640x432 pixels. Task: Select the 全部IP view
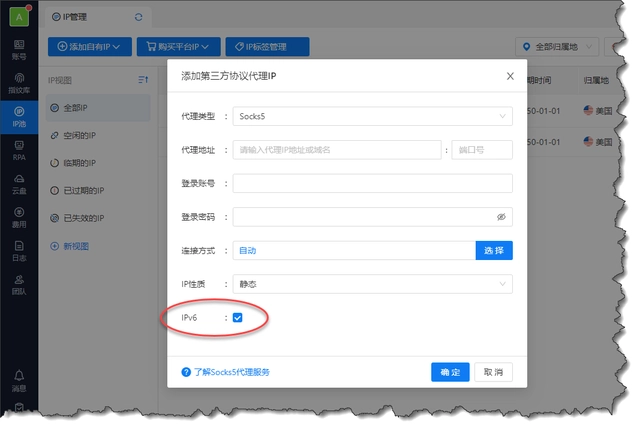click(x=98, y=108)
